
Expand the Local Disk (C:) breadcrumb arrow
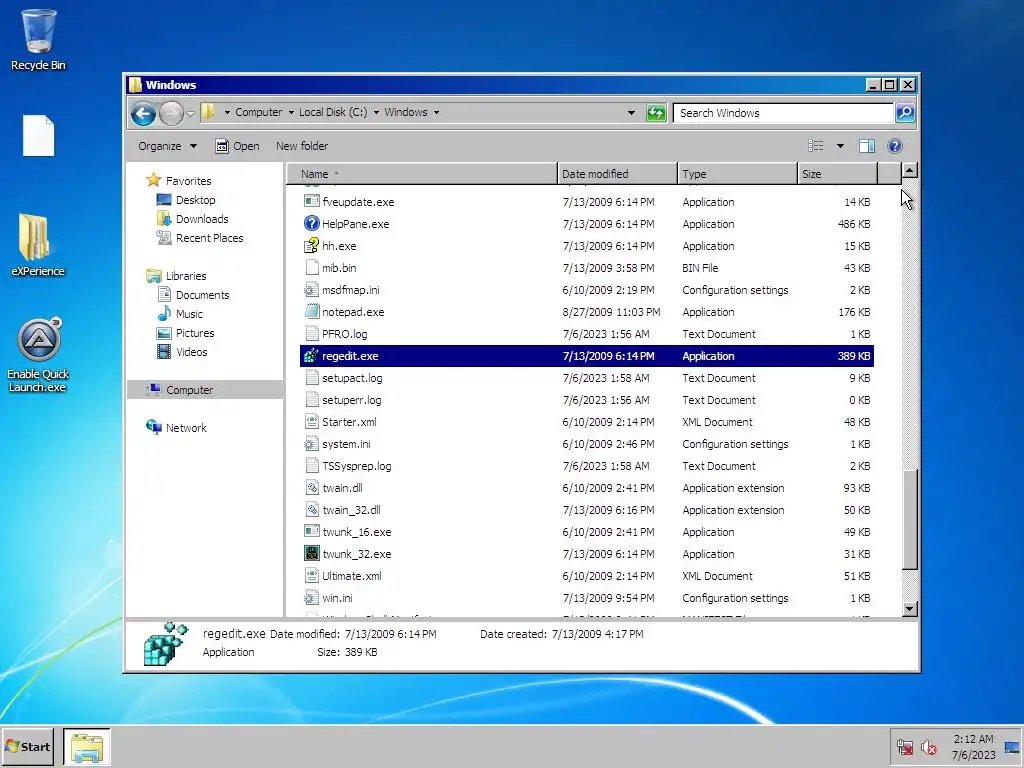[x=376, y=112]
